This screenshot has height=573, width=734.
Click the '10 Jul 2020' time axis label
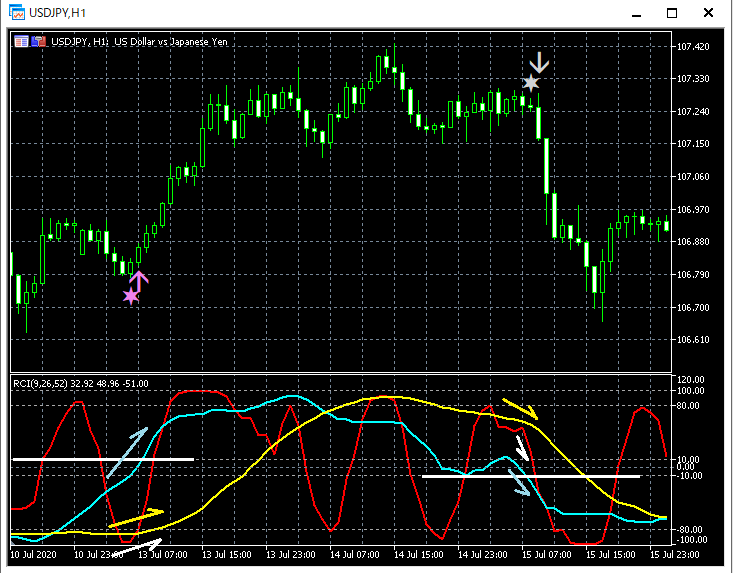pos(33,555)
